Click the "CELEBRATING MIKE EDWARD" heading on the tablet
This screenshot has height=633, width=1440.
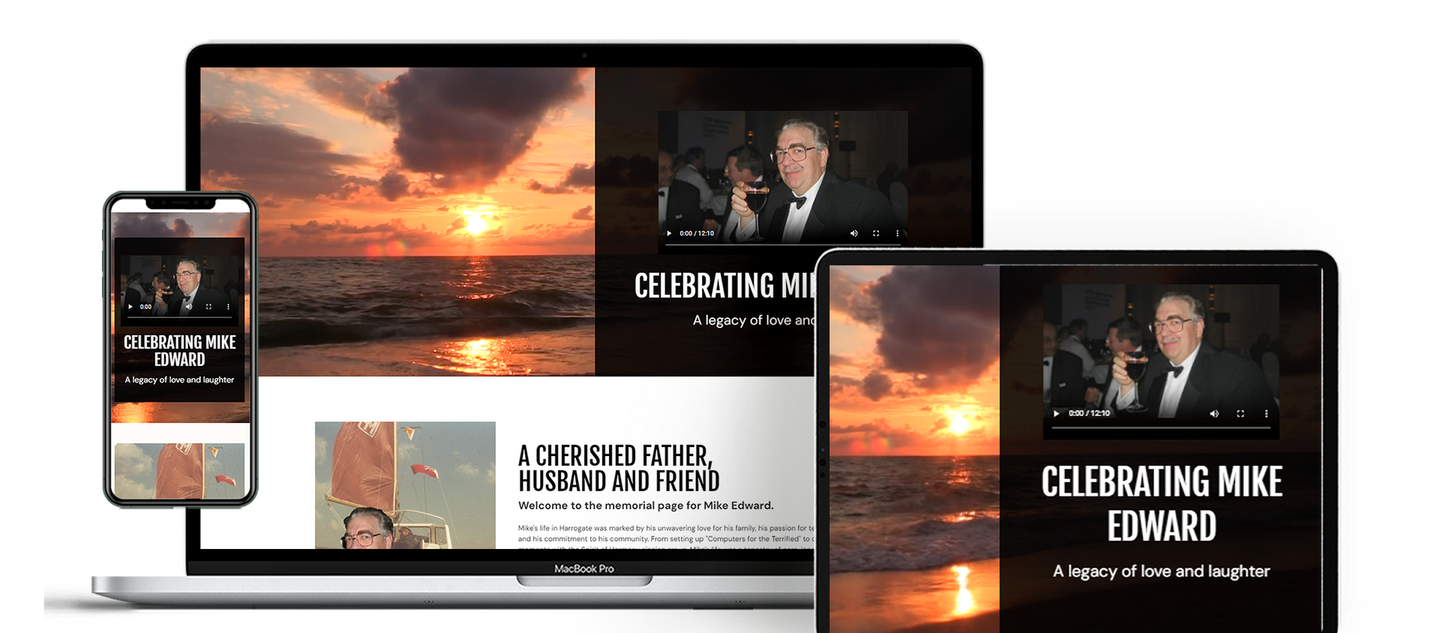coord(1162,504)
